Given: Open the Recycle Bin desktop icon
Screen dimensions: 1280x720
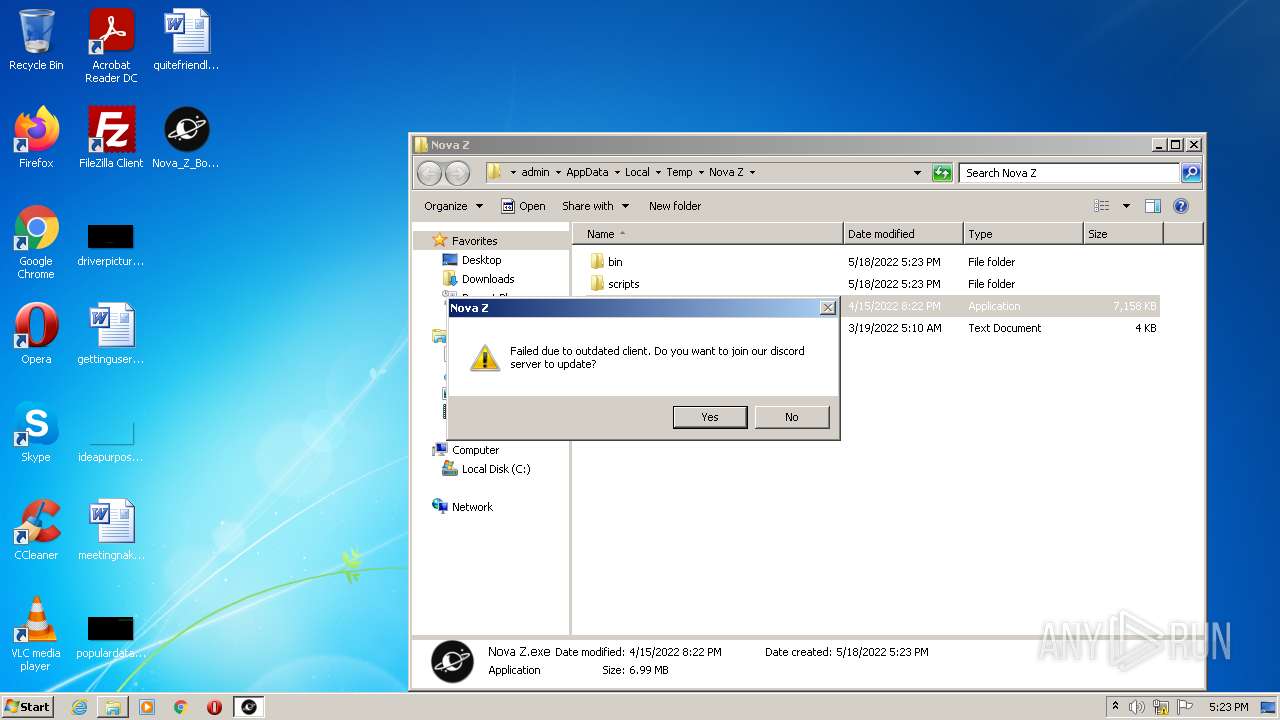Looking at the screenshot, I should (36, 40).
